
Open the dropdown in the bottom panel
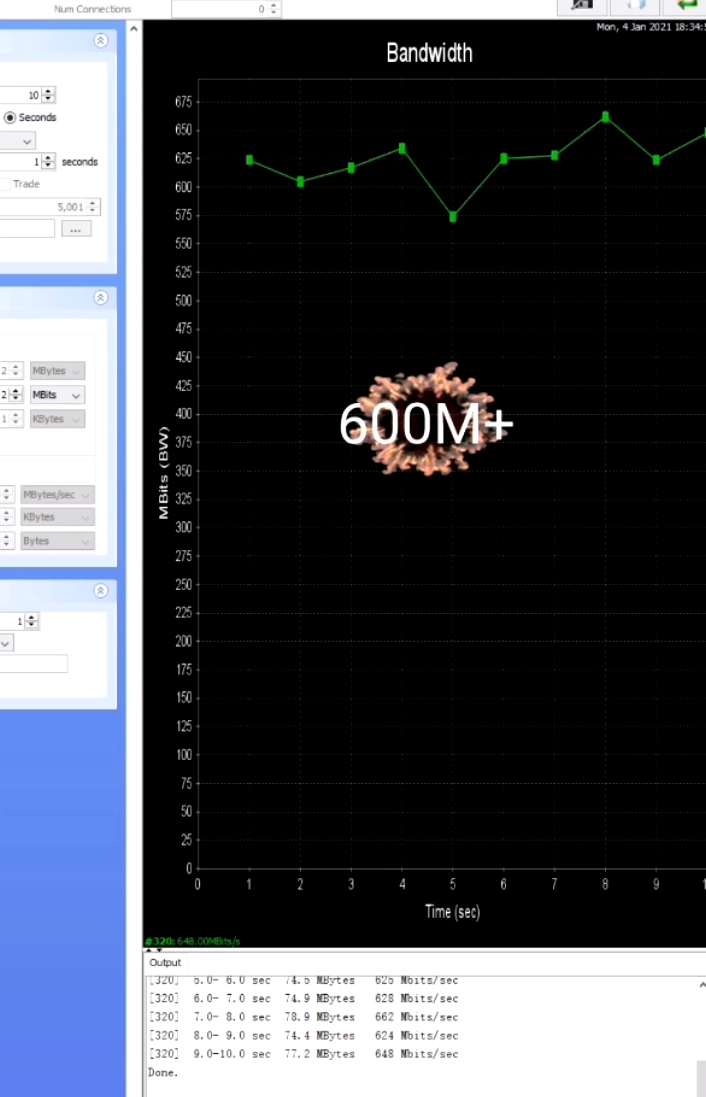pyautogui.click(x=6, y=643)
